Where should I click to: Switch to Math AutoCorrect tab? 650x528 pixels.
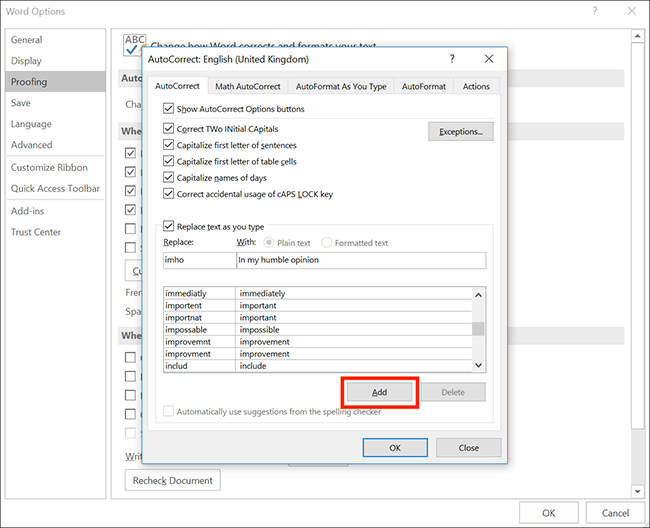[248, 86]
